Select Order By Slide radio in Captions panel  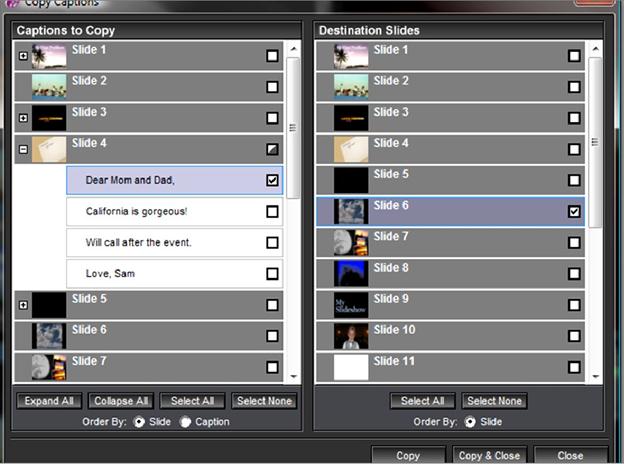pyautogui.click(x=139, y=422)
